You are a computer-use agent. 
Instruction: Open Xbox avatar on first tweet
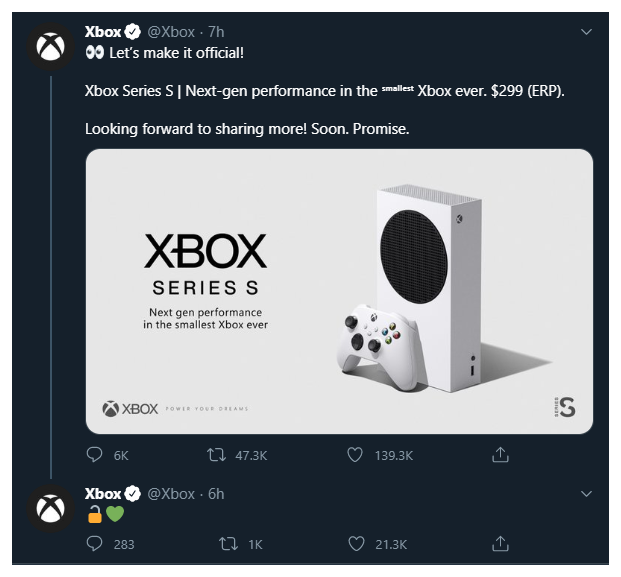[50, 48]
